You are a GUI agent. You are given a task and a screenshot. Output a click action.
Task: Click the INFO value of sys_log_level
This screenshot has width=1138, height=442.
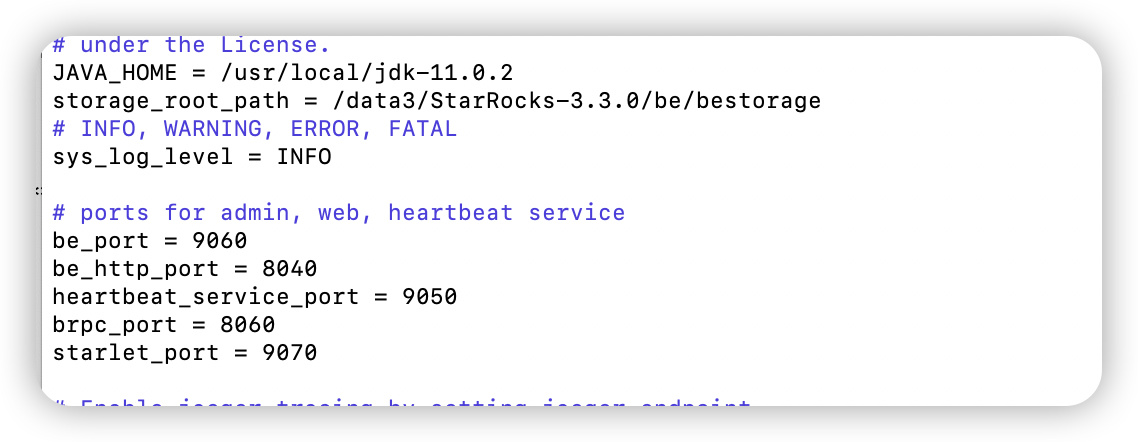point(303,157)
